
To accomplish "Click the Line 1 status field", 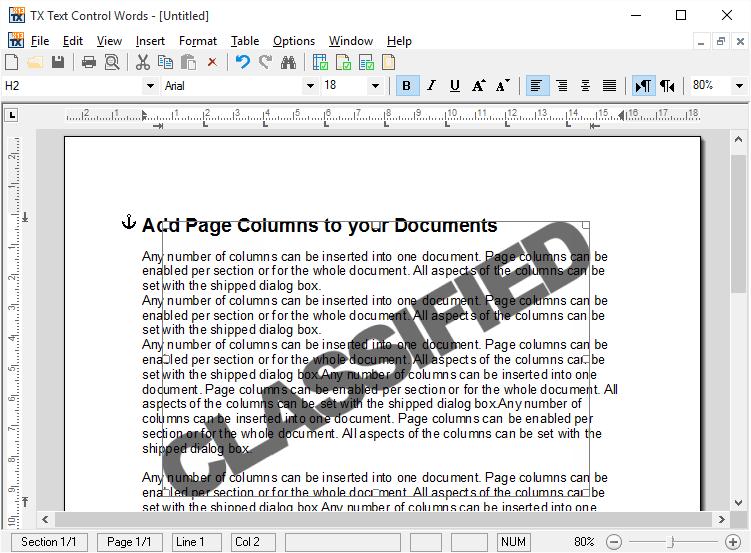I will 196,542.
